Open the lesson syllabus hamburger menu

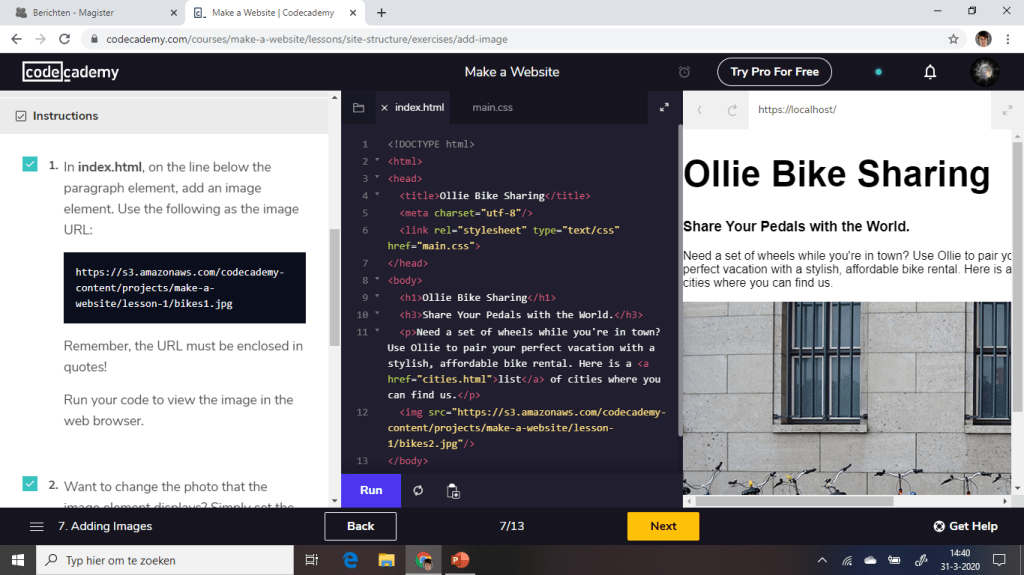pyautogui.click(x=37, y=526)
